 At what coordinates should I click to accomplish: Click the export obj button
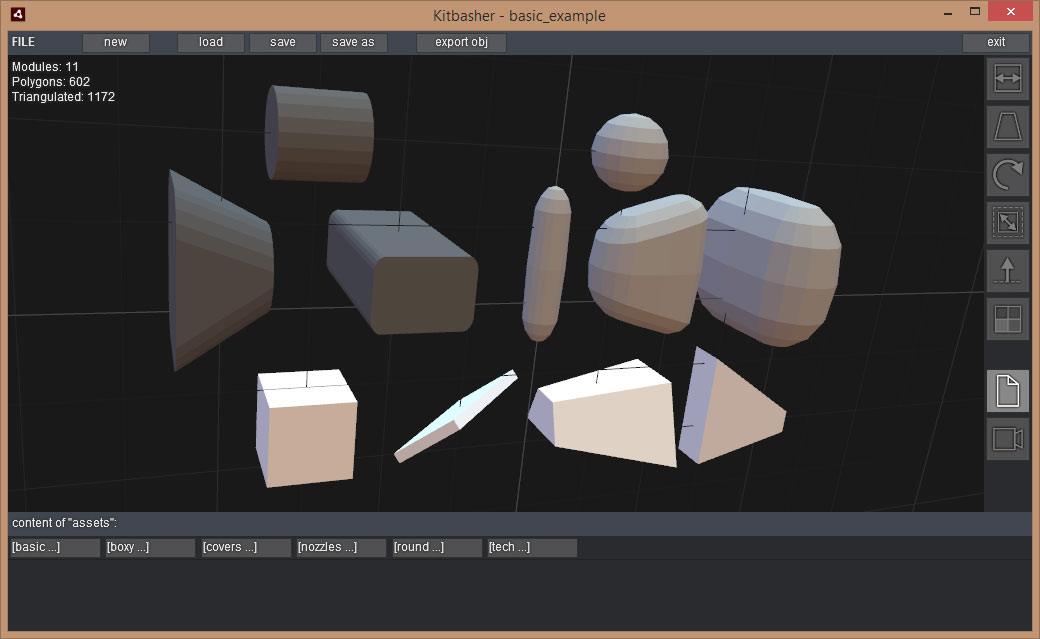pyautogui.click(x=461, y=42)
